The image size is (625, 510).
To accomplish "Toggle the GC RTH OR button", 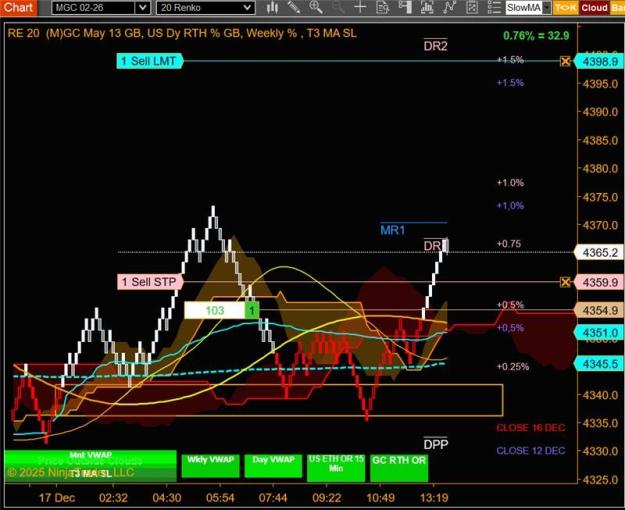I will coord(399,467).
